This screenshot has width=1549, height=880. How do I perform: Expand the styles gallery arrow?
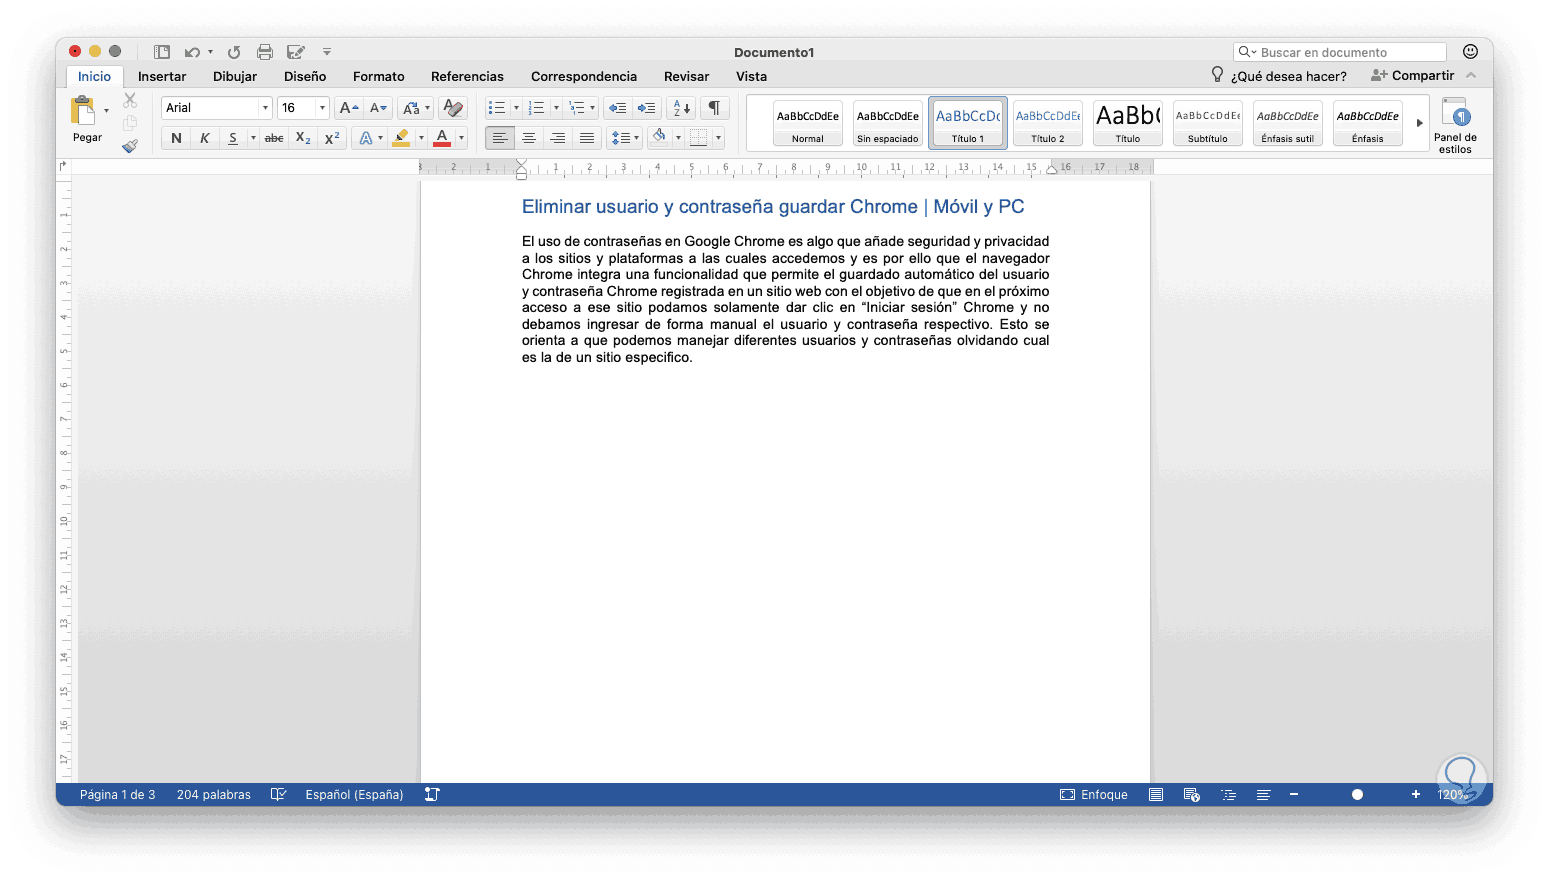coord(1419,123)
